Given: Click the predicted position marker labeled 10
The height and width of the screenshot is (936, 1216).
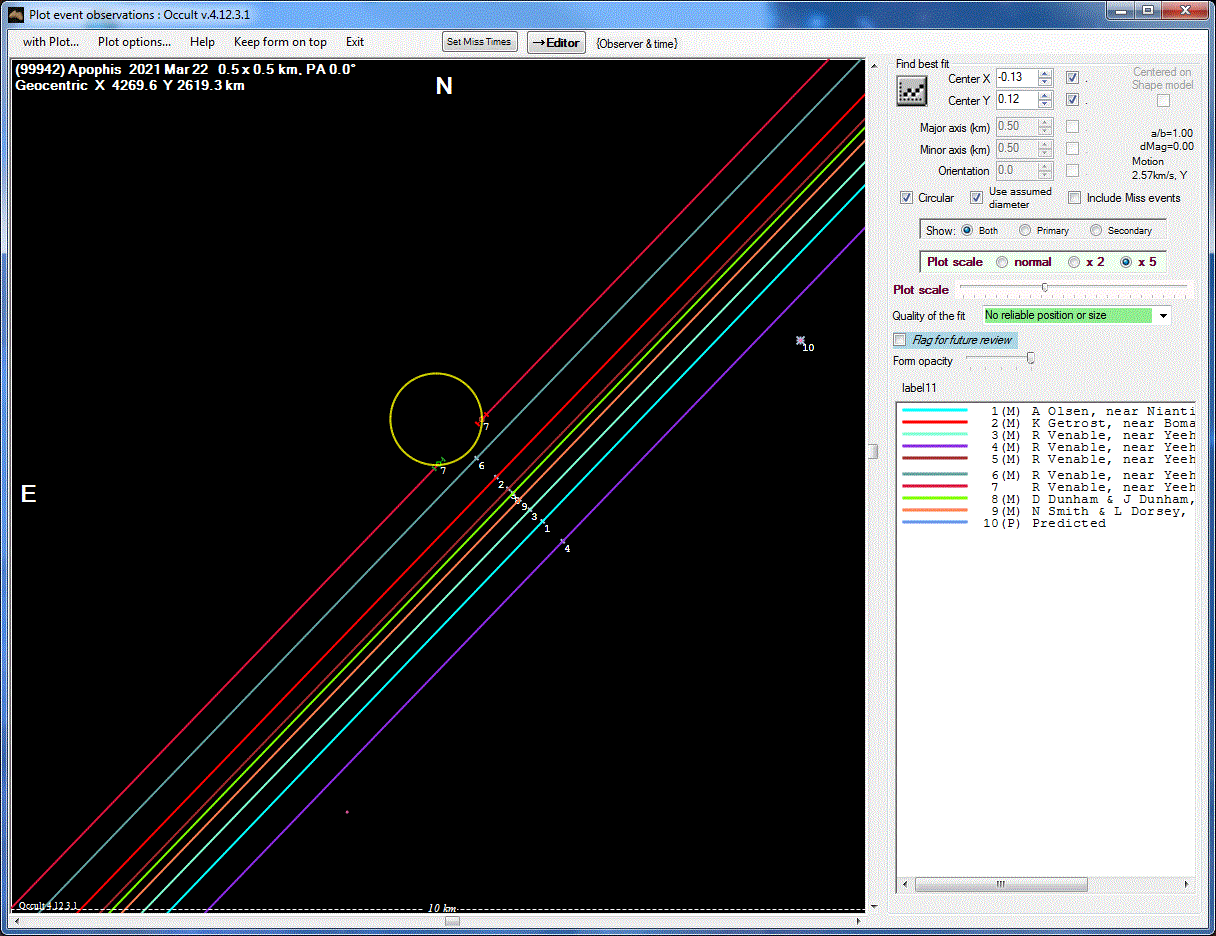Looking at the screenshot, I should [800, 341].
